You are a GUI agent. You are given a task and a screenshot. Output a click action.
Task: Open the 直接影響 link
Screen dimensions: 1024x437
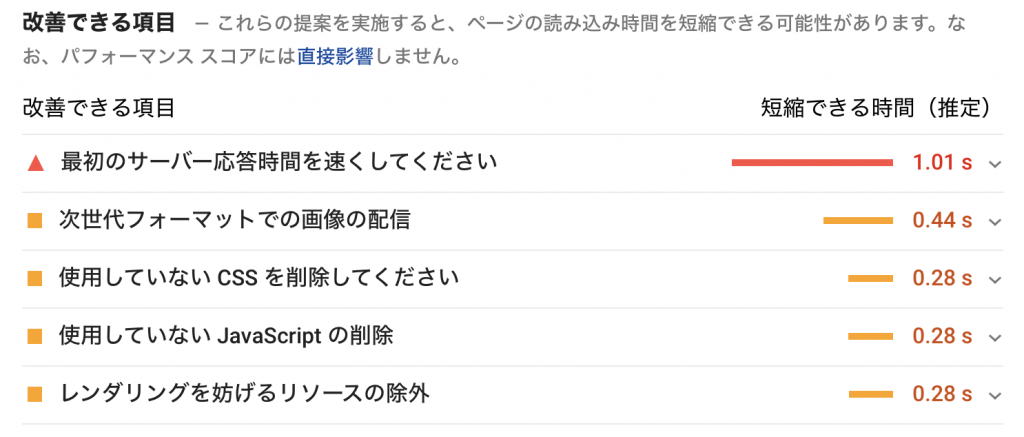[x=335, y=57]
